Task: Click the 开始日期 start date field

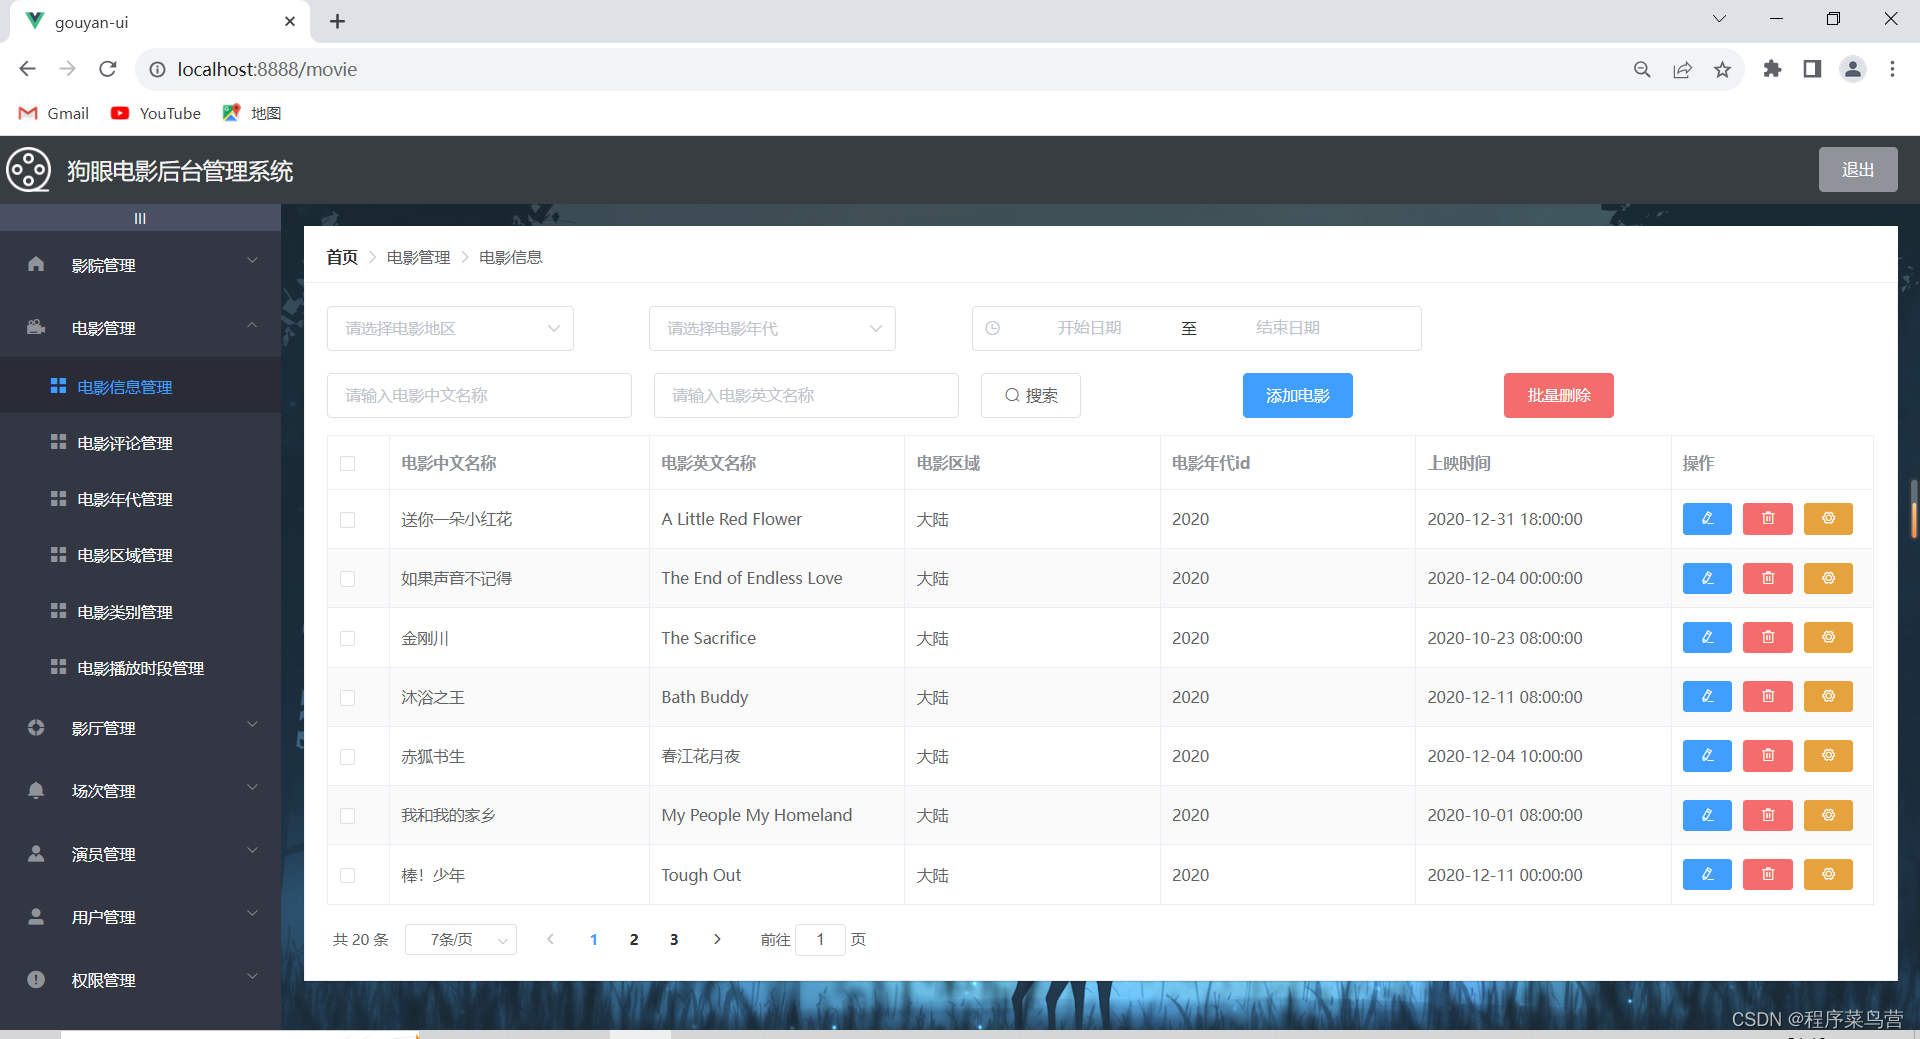Action: [1089, 328]
